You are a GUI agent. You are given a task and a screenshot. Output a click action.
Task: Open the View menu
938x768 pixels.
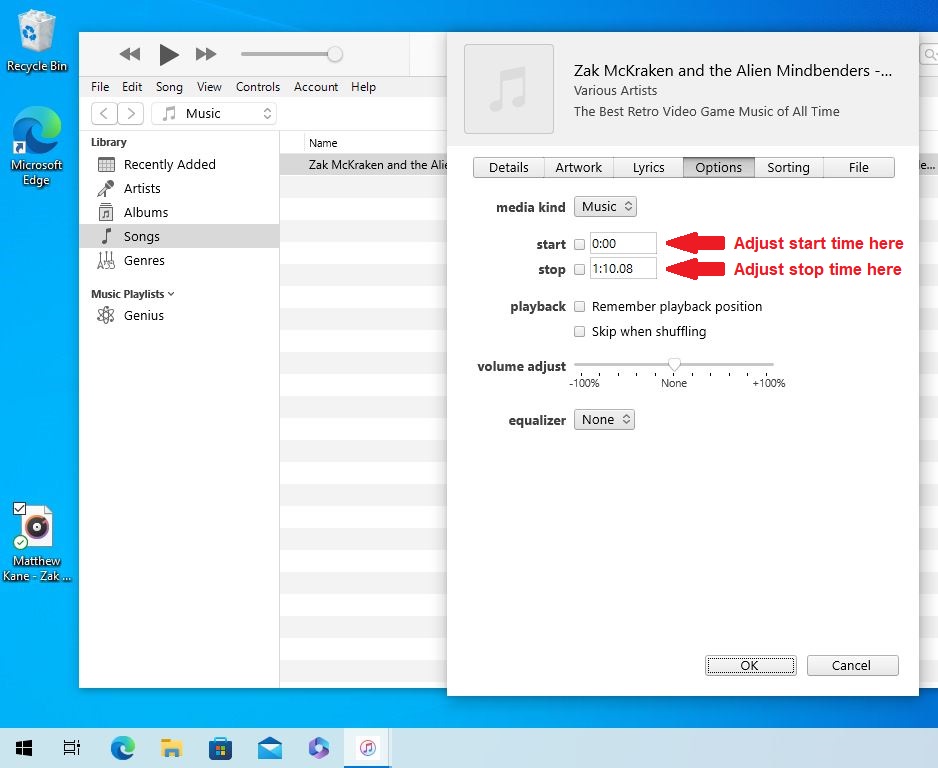209,87
